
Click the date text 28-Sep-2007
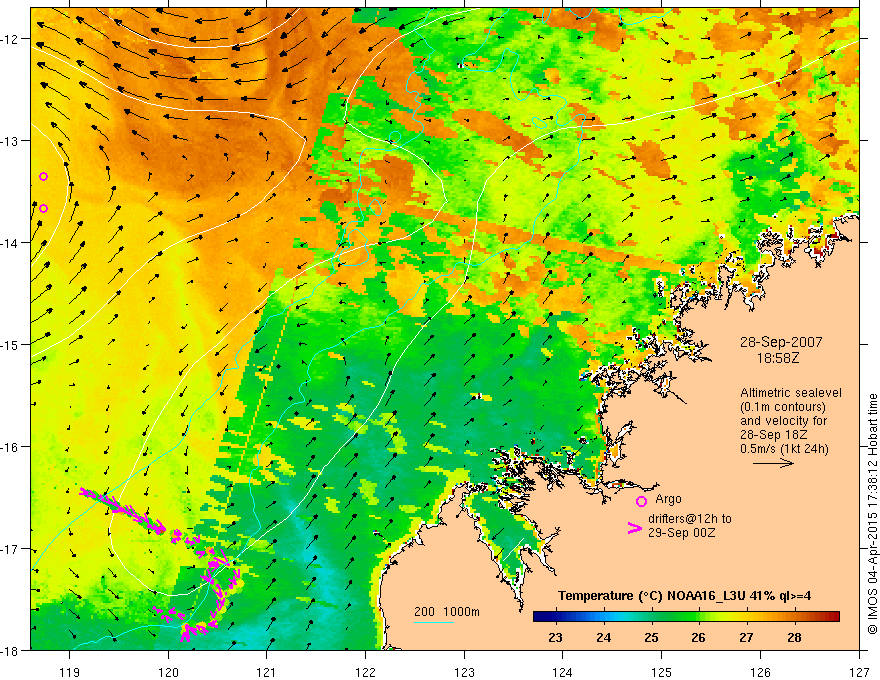coord(781,342)
